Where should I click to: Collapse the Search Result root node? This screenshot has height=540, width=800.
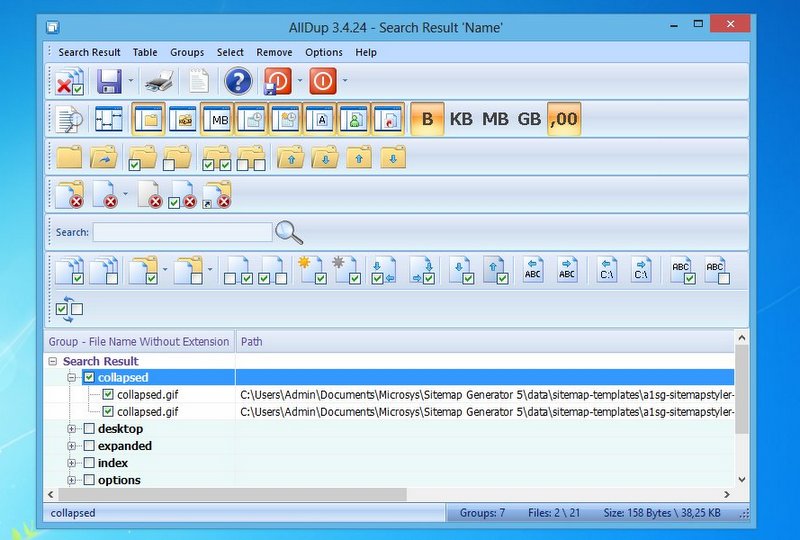click(x=53, y=361)
